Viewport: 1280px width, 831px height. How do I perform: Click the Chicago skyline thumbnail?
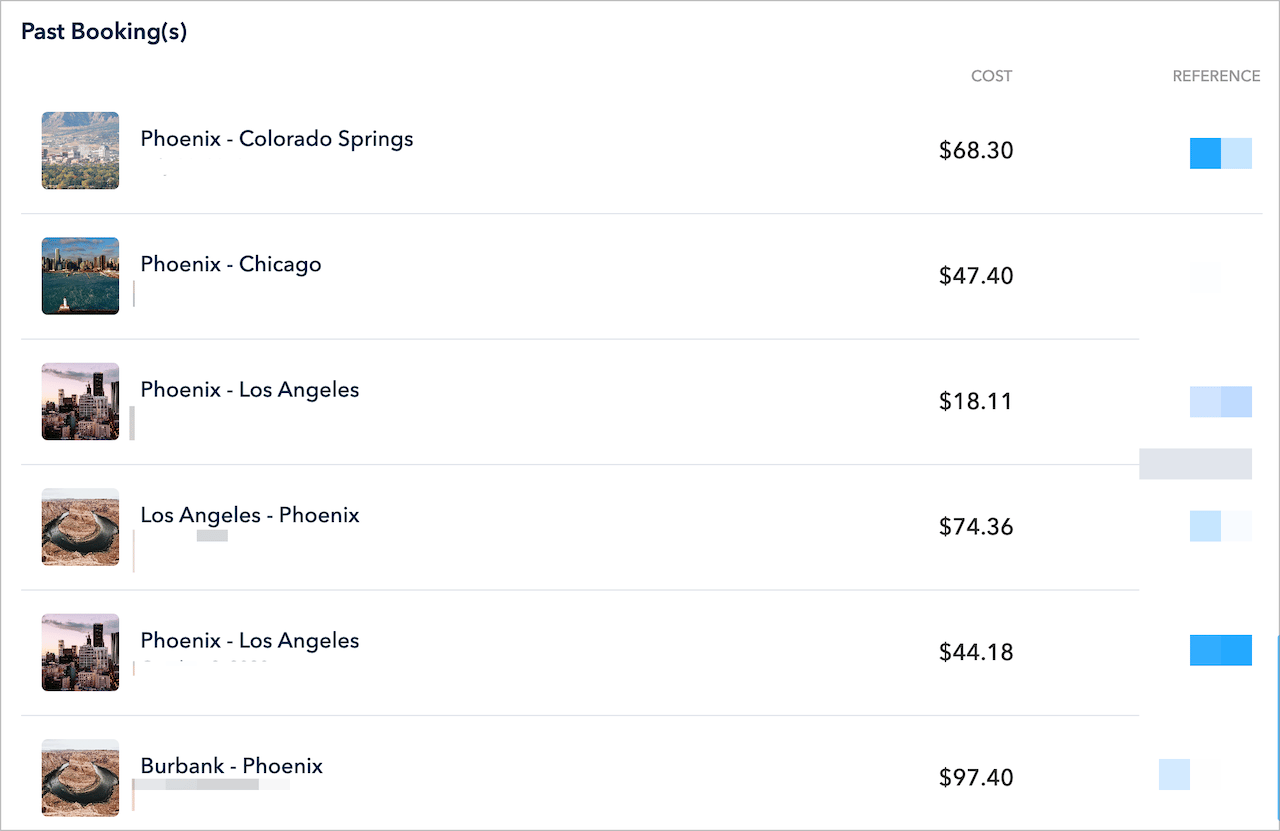pos(80,276)
